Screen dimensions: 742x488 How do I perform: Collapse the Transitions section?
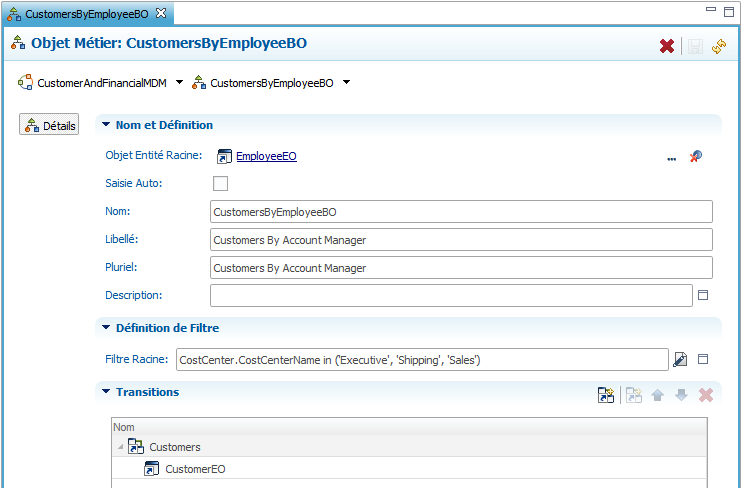point(106,391)
